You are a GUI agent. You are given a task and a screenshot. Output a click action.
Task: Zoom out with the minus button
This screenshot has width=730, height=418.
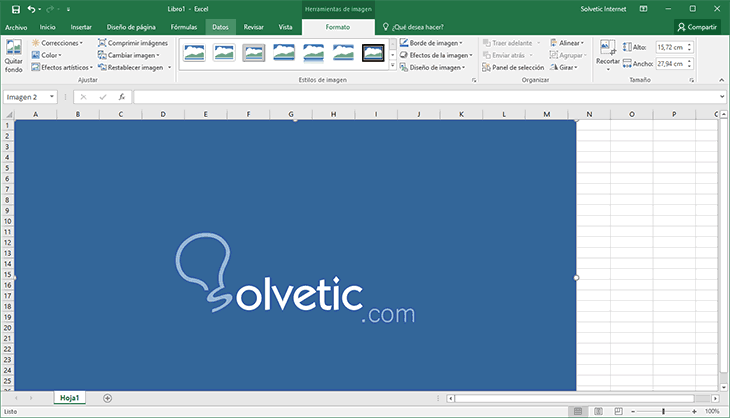633,411
